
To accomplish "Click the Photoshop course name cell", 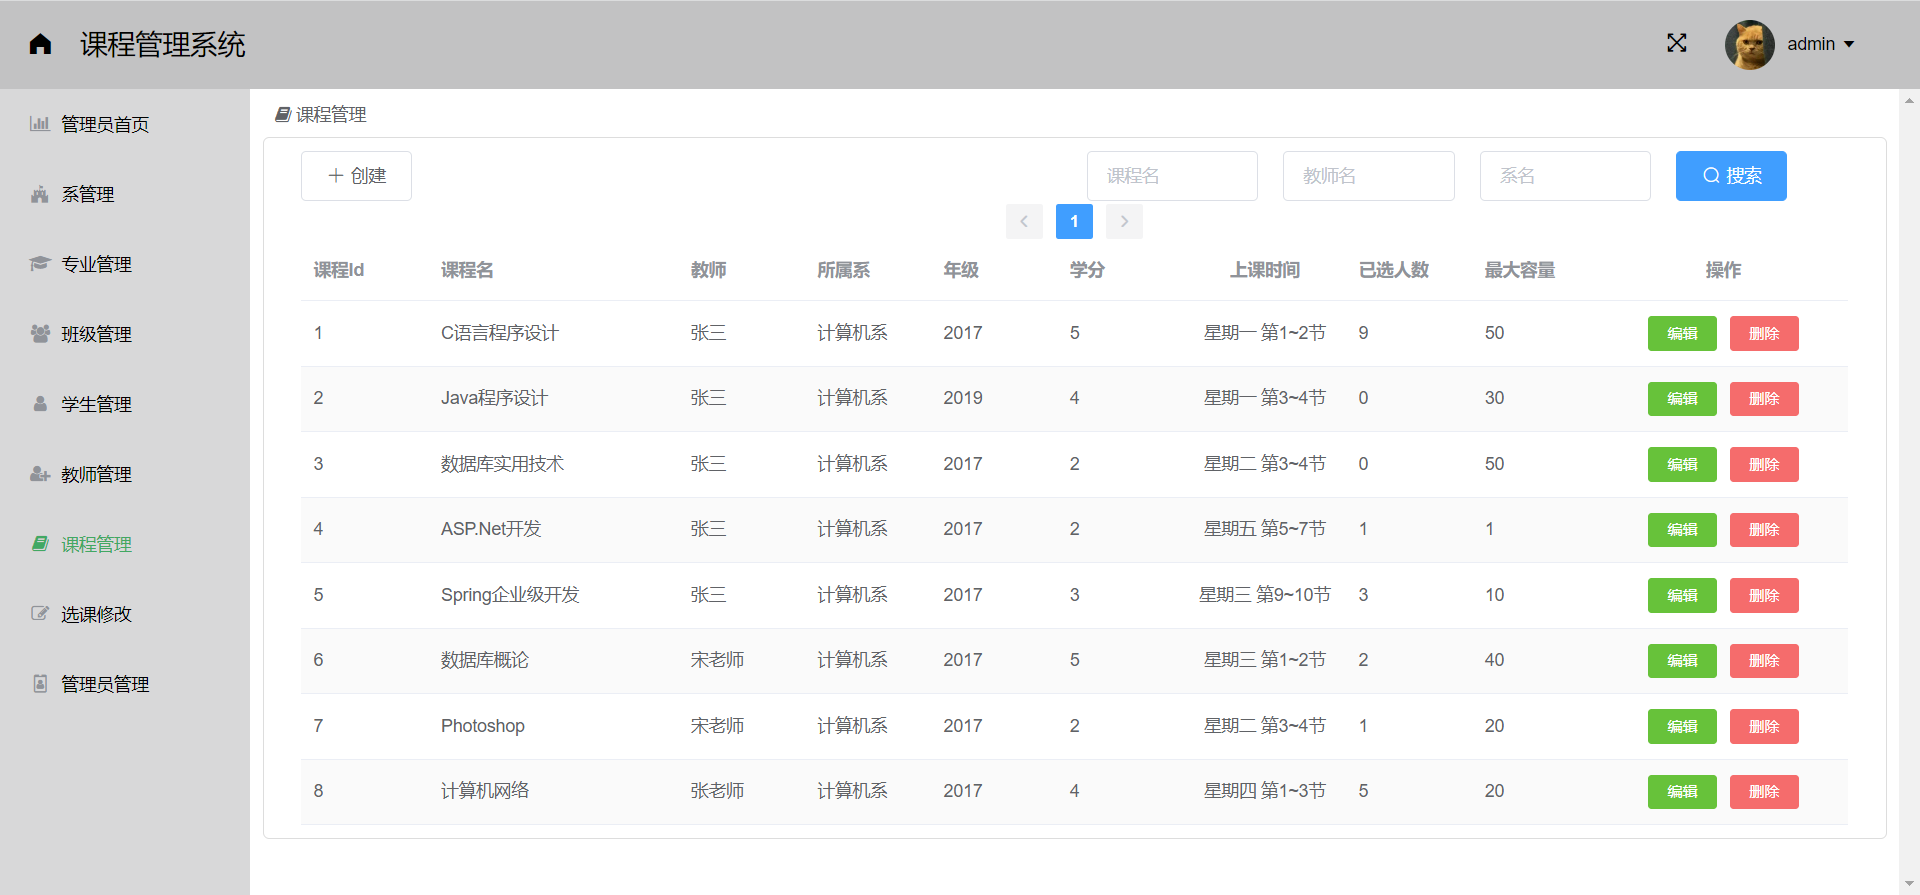I will [x=483, y=726].
